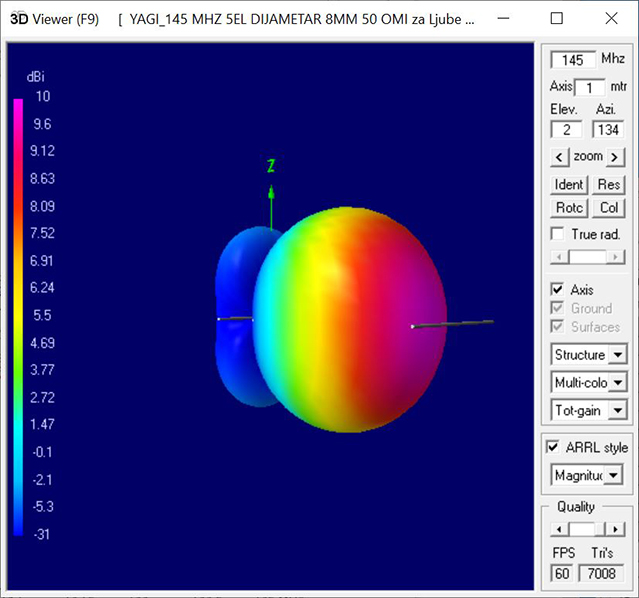Toggle the ARRL style checkbox
The image size is (639, 598).
(x=553, y=447)
